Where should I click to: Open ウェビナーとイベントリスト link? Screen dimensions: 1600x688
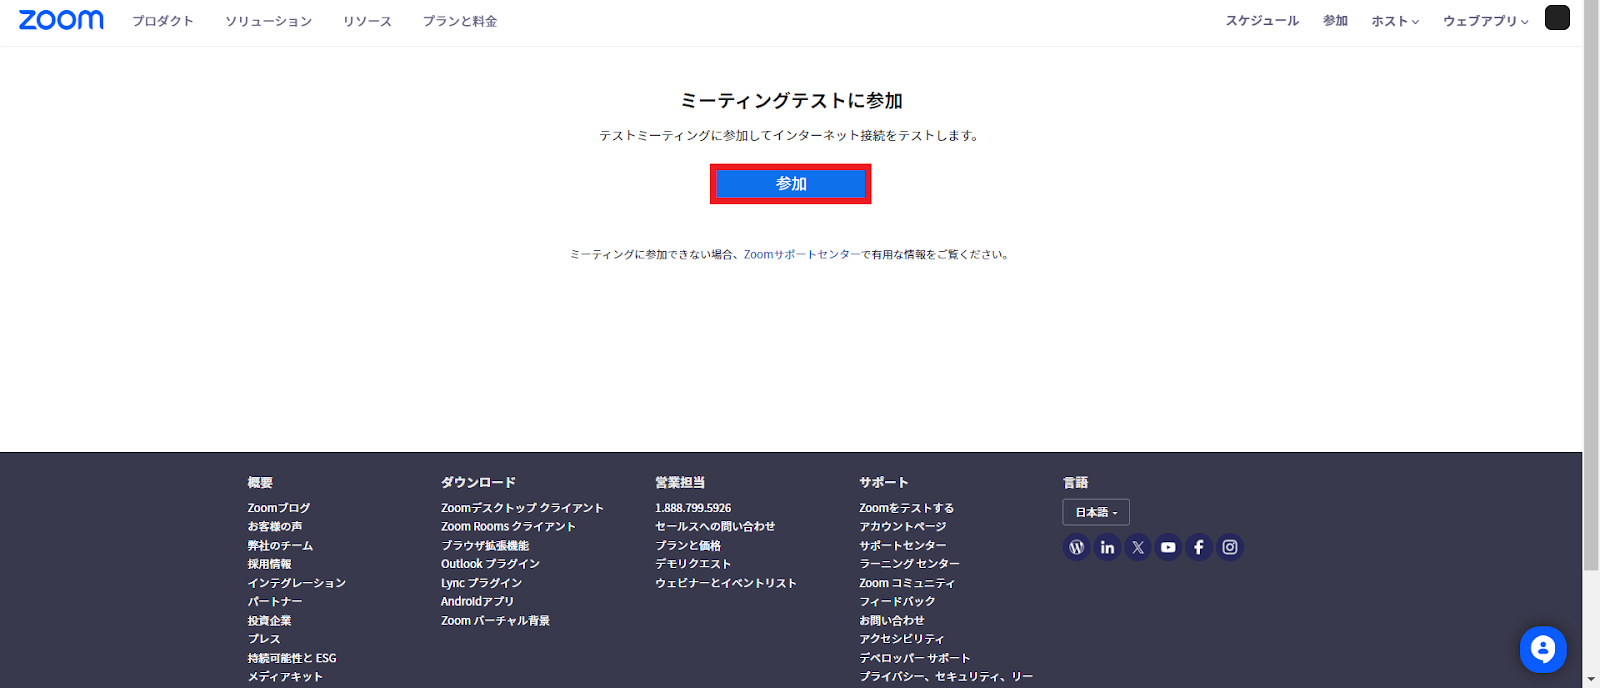click(726, 583)
